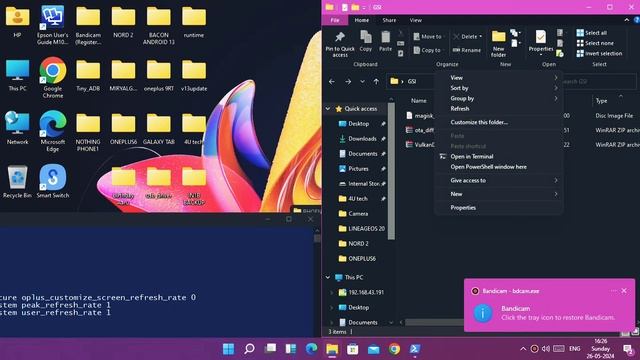Select the Tiny_ADB desktop folder
Viewport: 640px width, 360px height.
click(88, 75)
